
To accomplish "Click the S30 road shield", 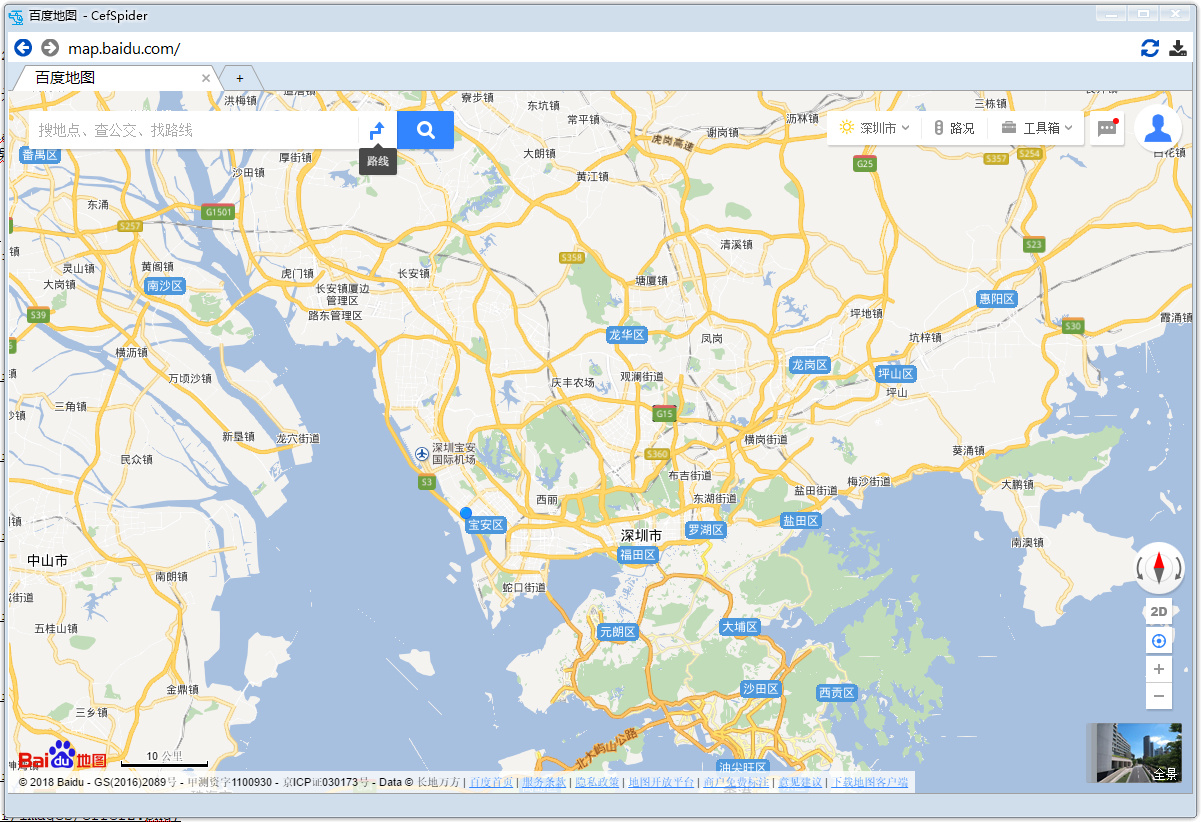I will point(1073,326).
